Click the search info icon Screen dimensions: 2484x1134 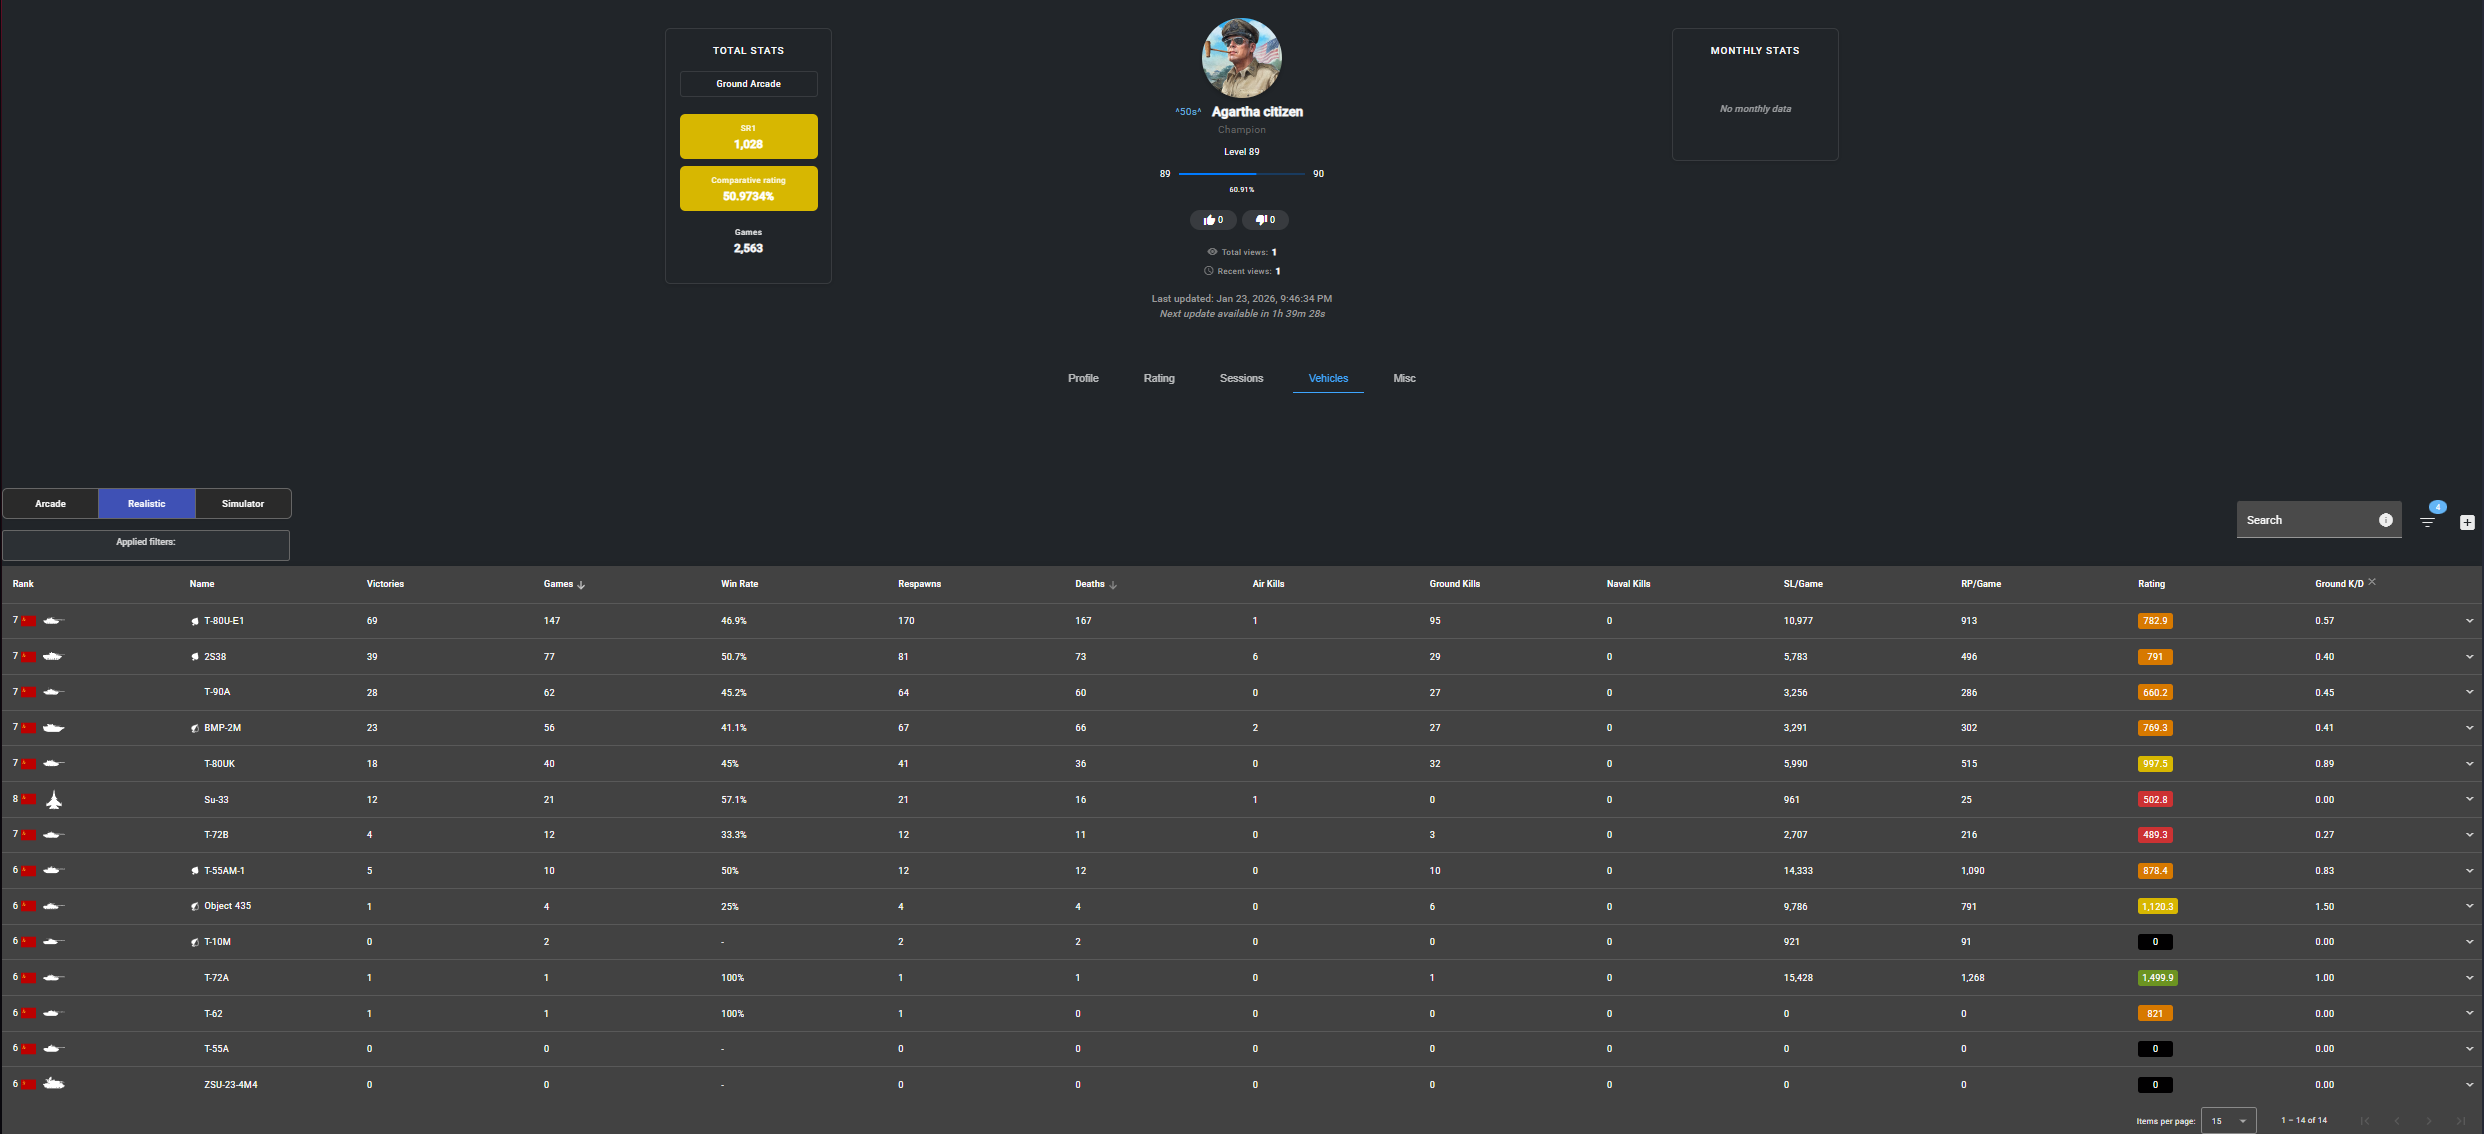coord(2385,520)
